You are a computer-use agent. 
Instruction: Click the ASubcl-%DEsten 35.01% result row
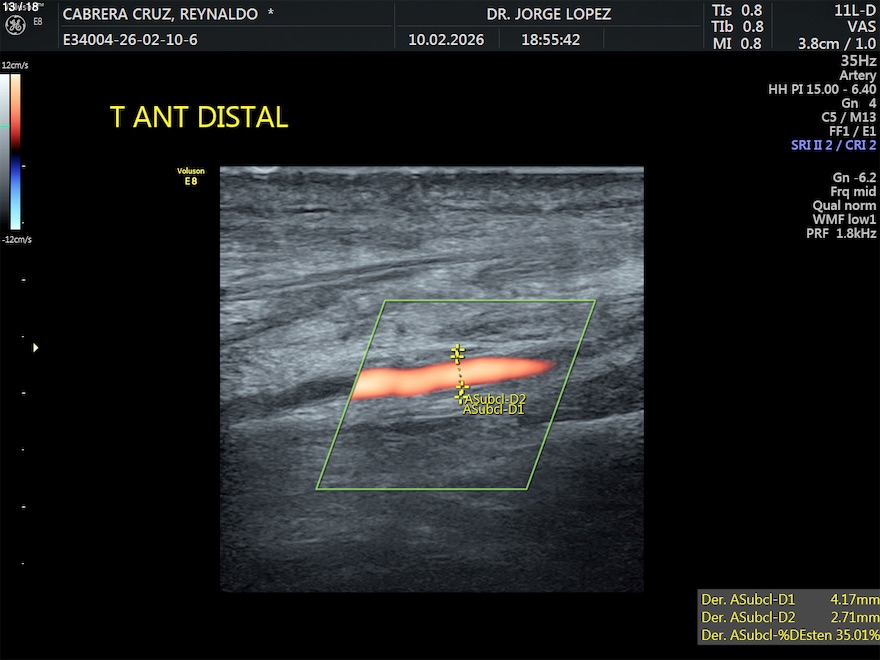(789, 635)
